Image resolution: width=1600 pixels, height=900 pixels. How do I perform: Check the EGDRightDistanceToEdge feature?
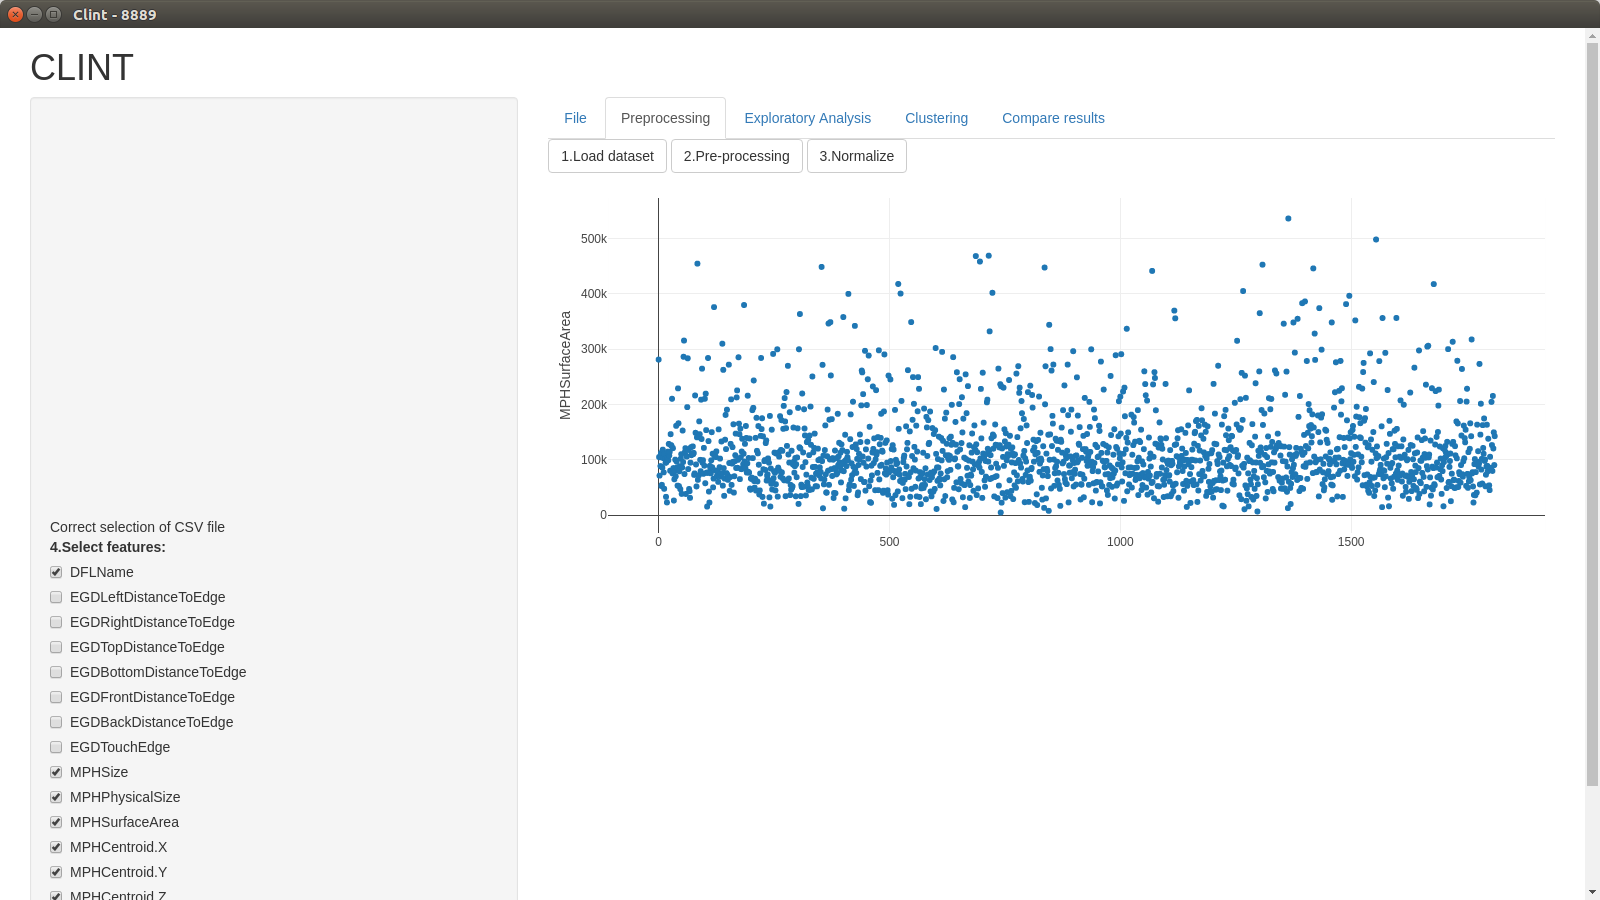pos(56,622)
